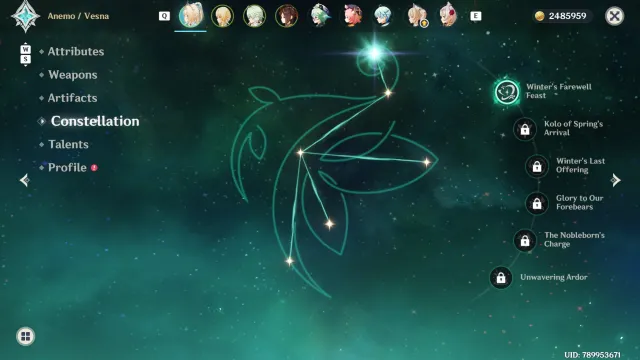The width and height of the screenshot is (640, 360).
Task: Click the Glory to Our Forebears label
Action: pyautogui.click(x=579, y=202)
